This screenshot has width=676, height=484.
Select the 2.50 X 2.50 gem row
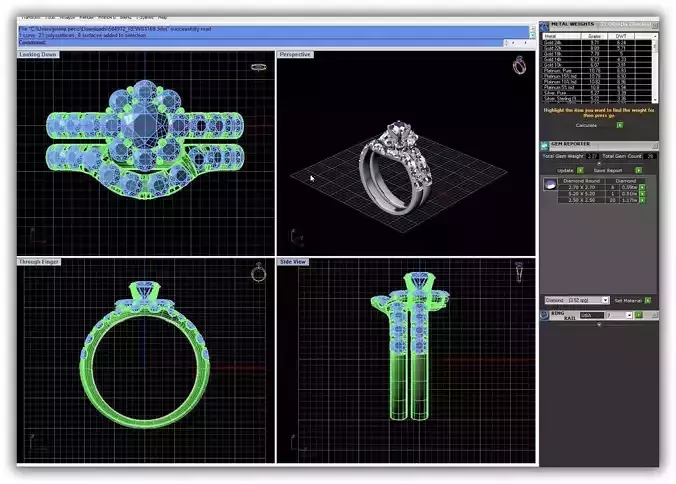pyautogui.click(x=598, y=200)
